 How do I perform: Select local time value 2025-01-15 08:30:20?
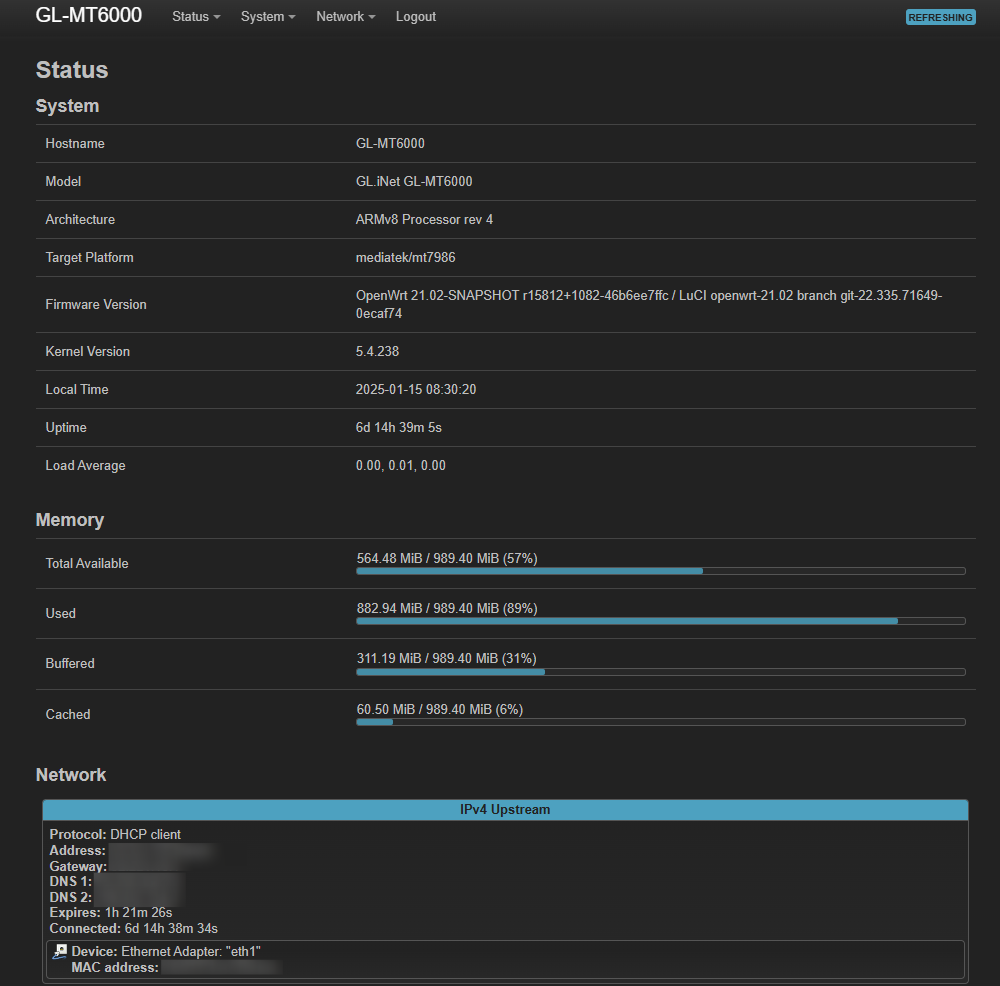[416, 390]
